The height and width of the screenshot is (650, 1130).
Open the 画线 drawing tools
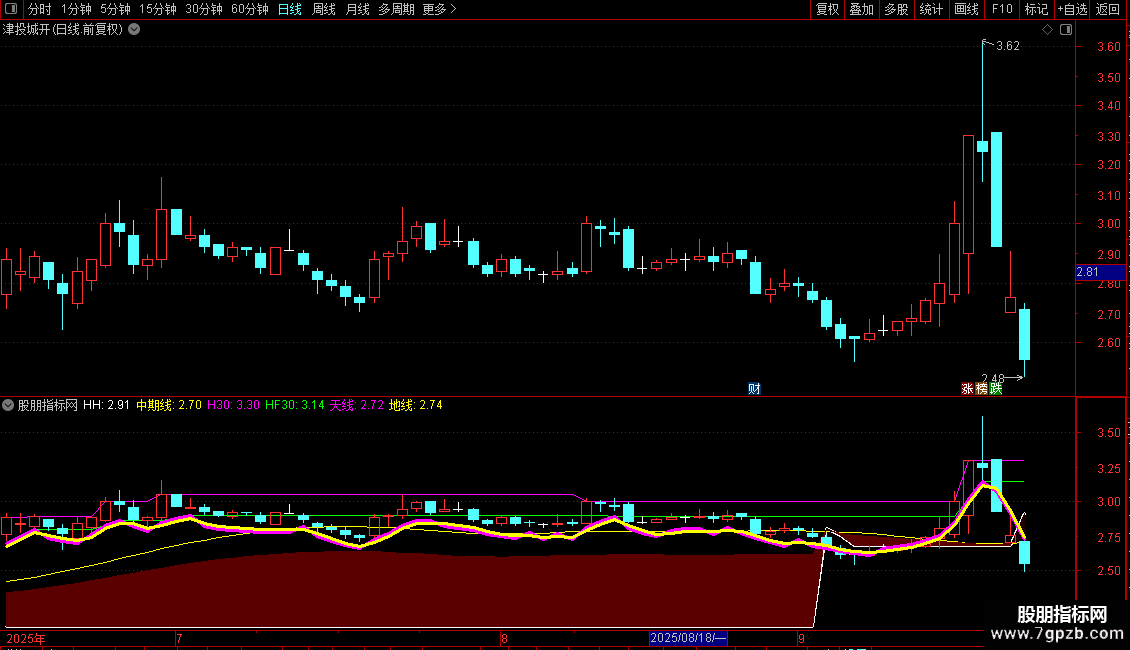966,9
